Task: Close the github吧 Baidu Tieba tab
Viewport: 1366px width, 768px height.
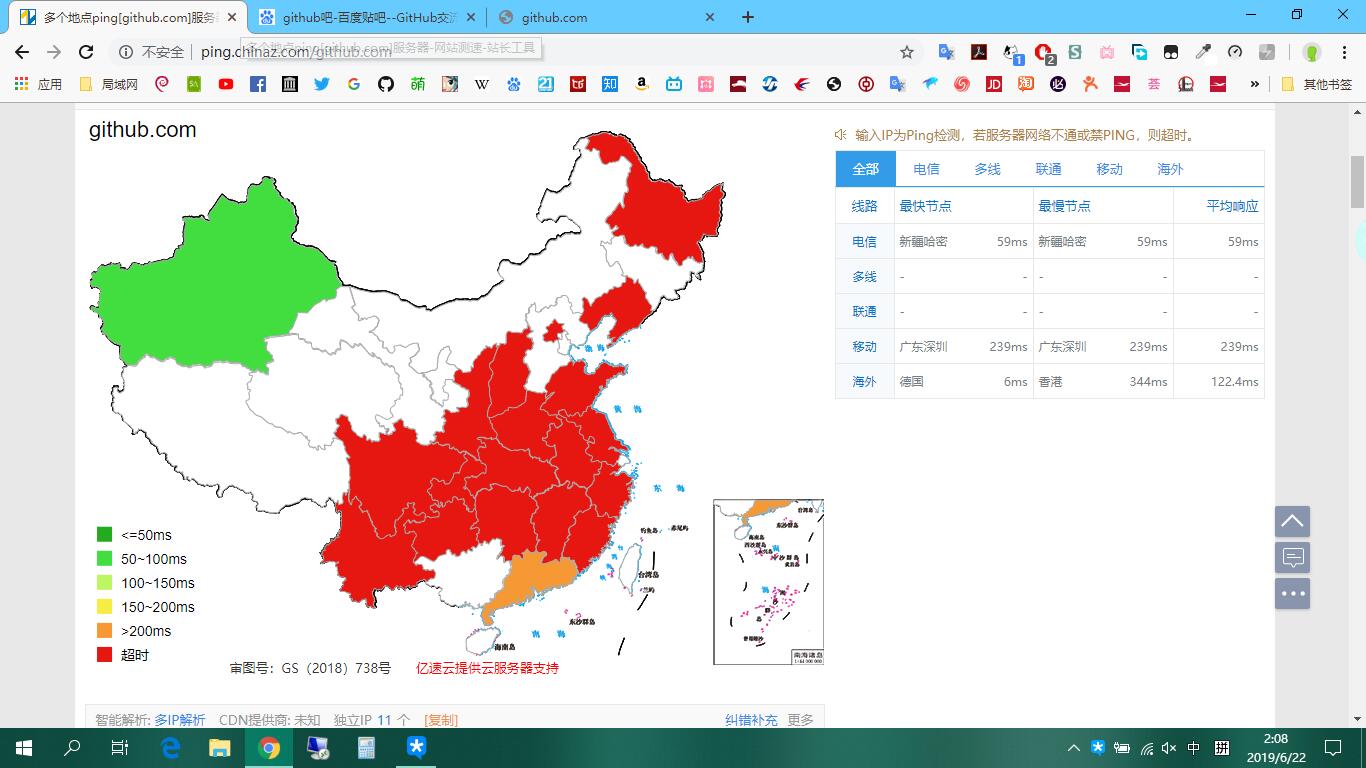Action: click(471, 17)
